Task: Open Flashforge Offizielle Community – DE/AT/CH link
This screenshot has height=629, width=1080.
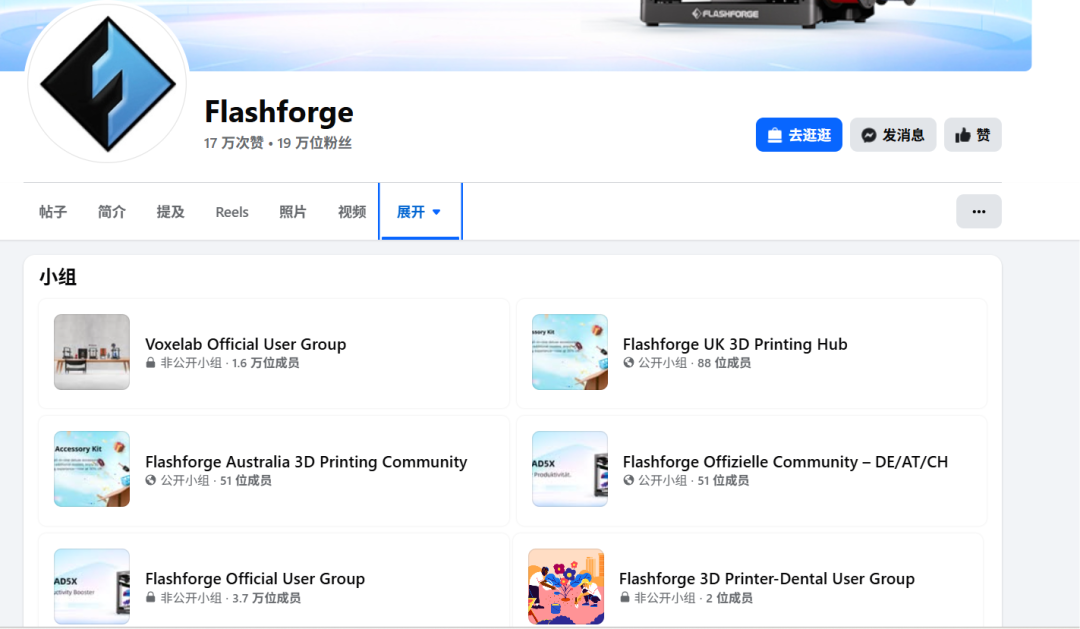Action: [784, 462]
